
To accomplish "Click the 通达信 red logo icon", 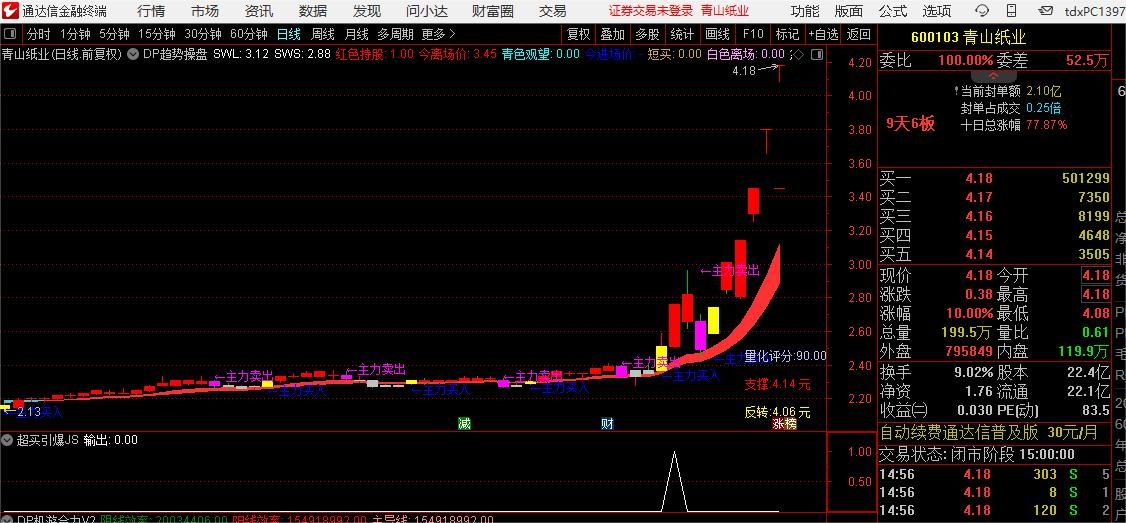I will pos(11,11).
